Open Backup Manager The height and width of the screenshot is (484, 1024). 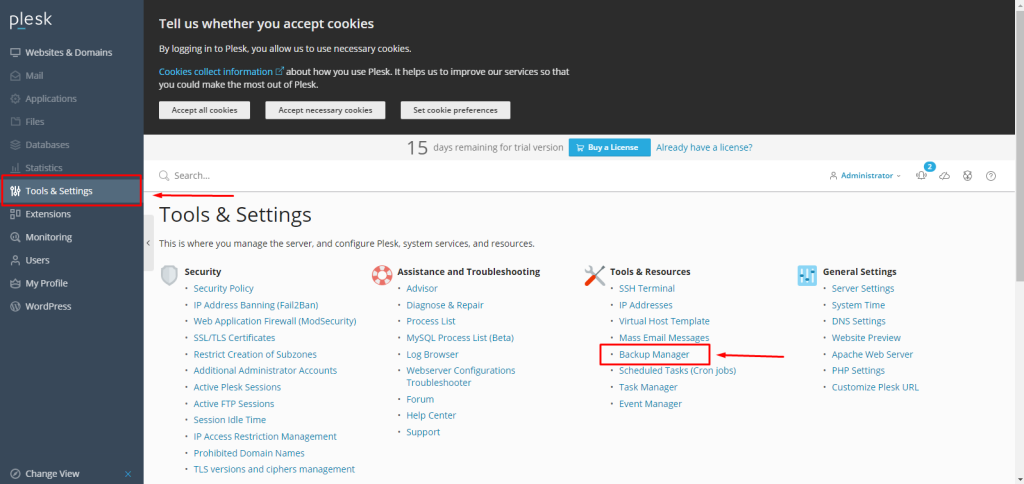coord(654,354)
